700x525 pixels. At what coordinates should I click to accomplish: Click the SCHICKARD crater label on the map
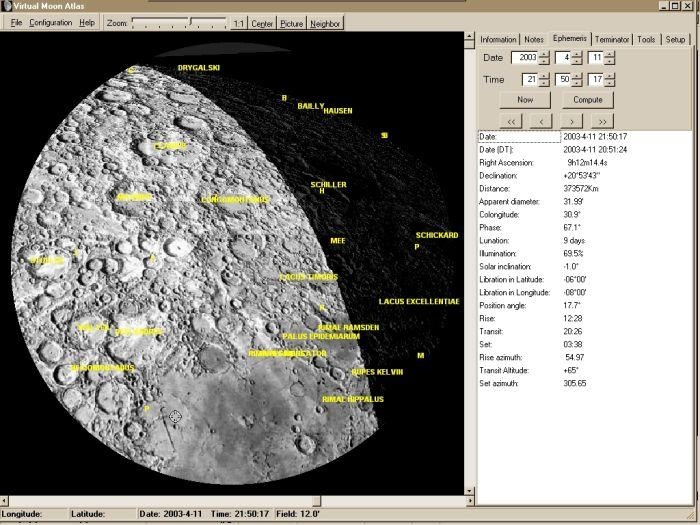point(437,236)
